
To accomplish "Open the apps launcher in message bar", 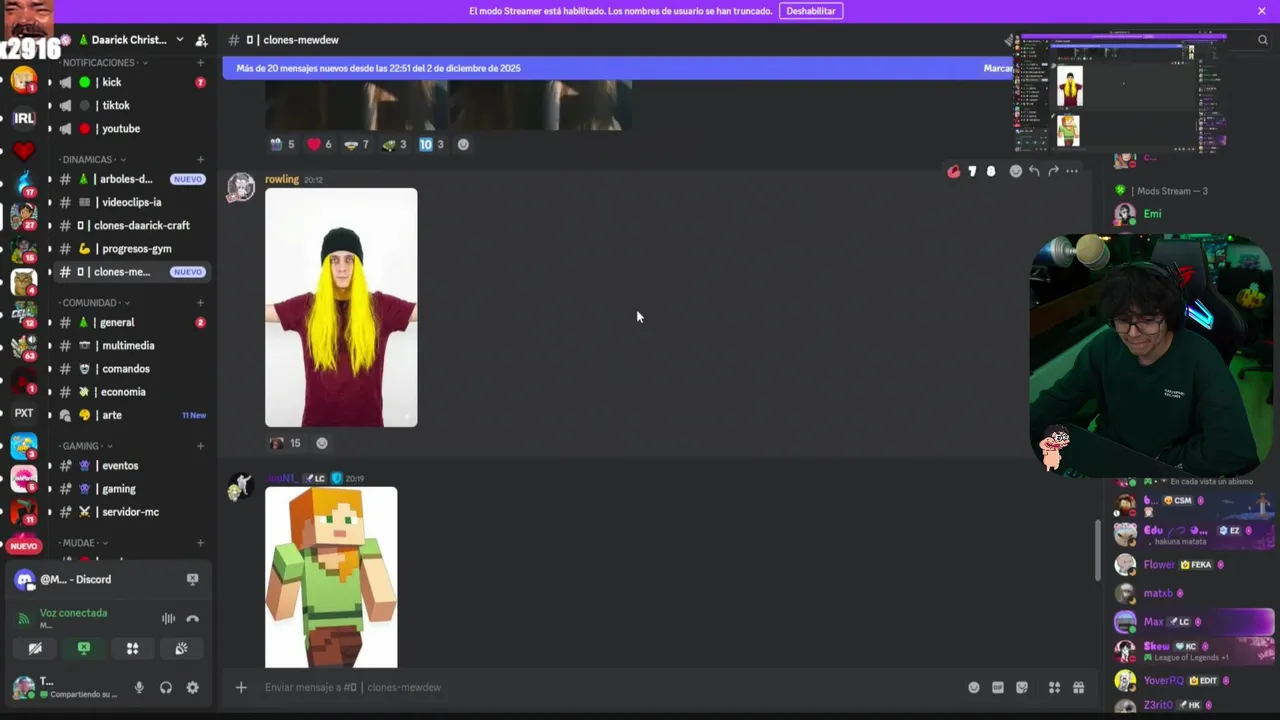I will 1054,687.
